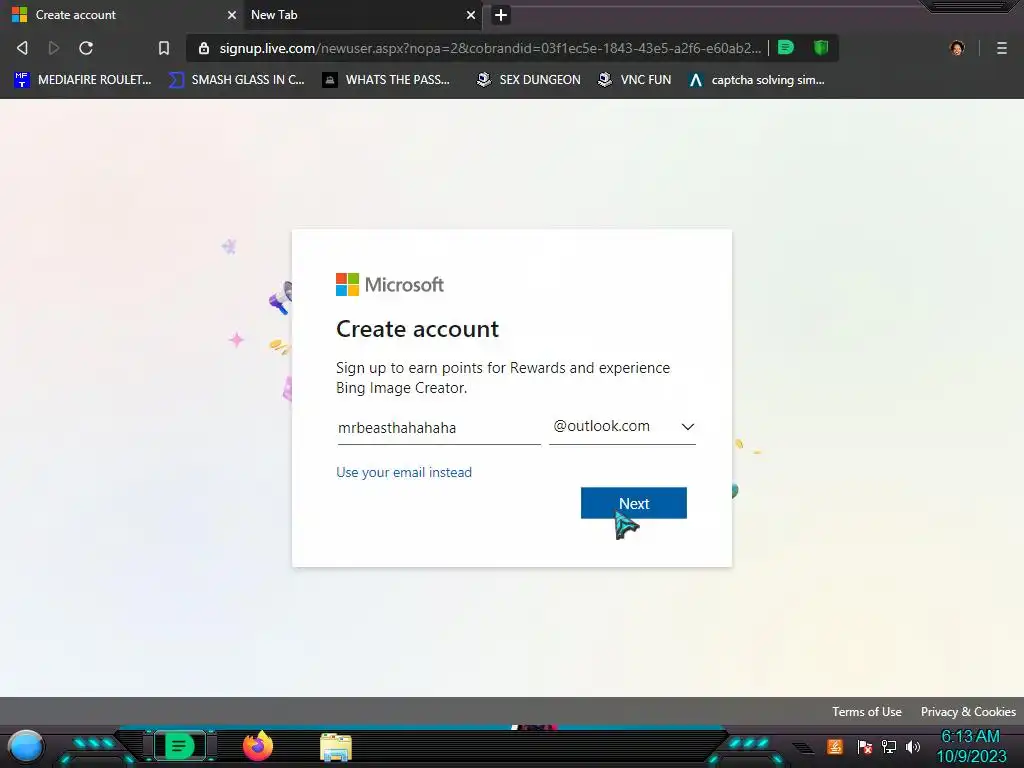Viewport: 1024px width, 768px height.
Task: Open a new tab with the plus button
Action: [500, 15]
